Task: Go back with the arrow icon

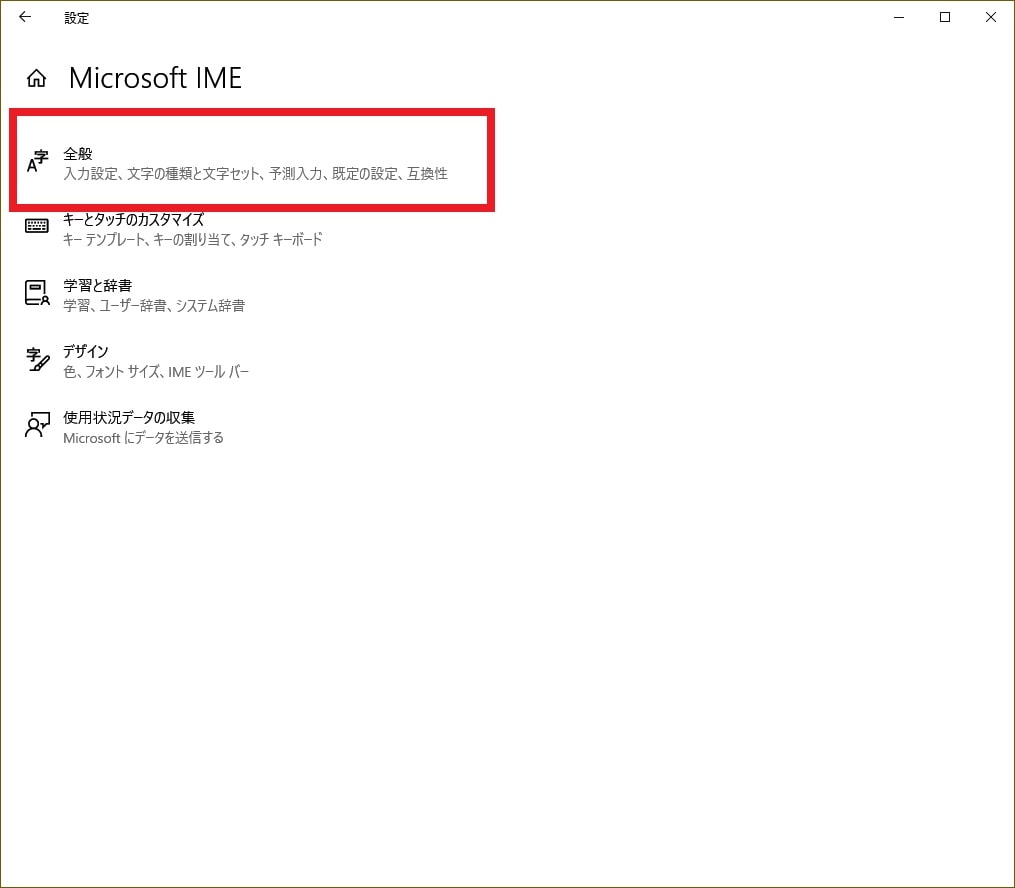Action: click(x=25, y=17)
